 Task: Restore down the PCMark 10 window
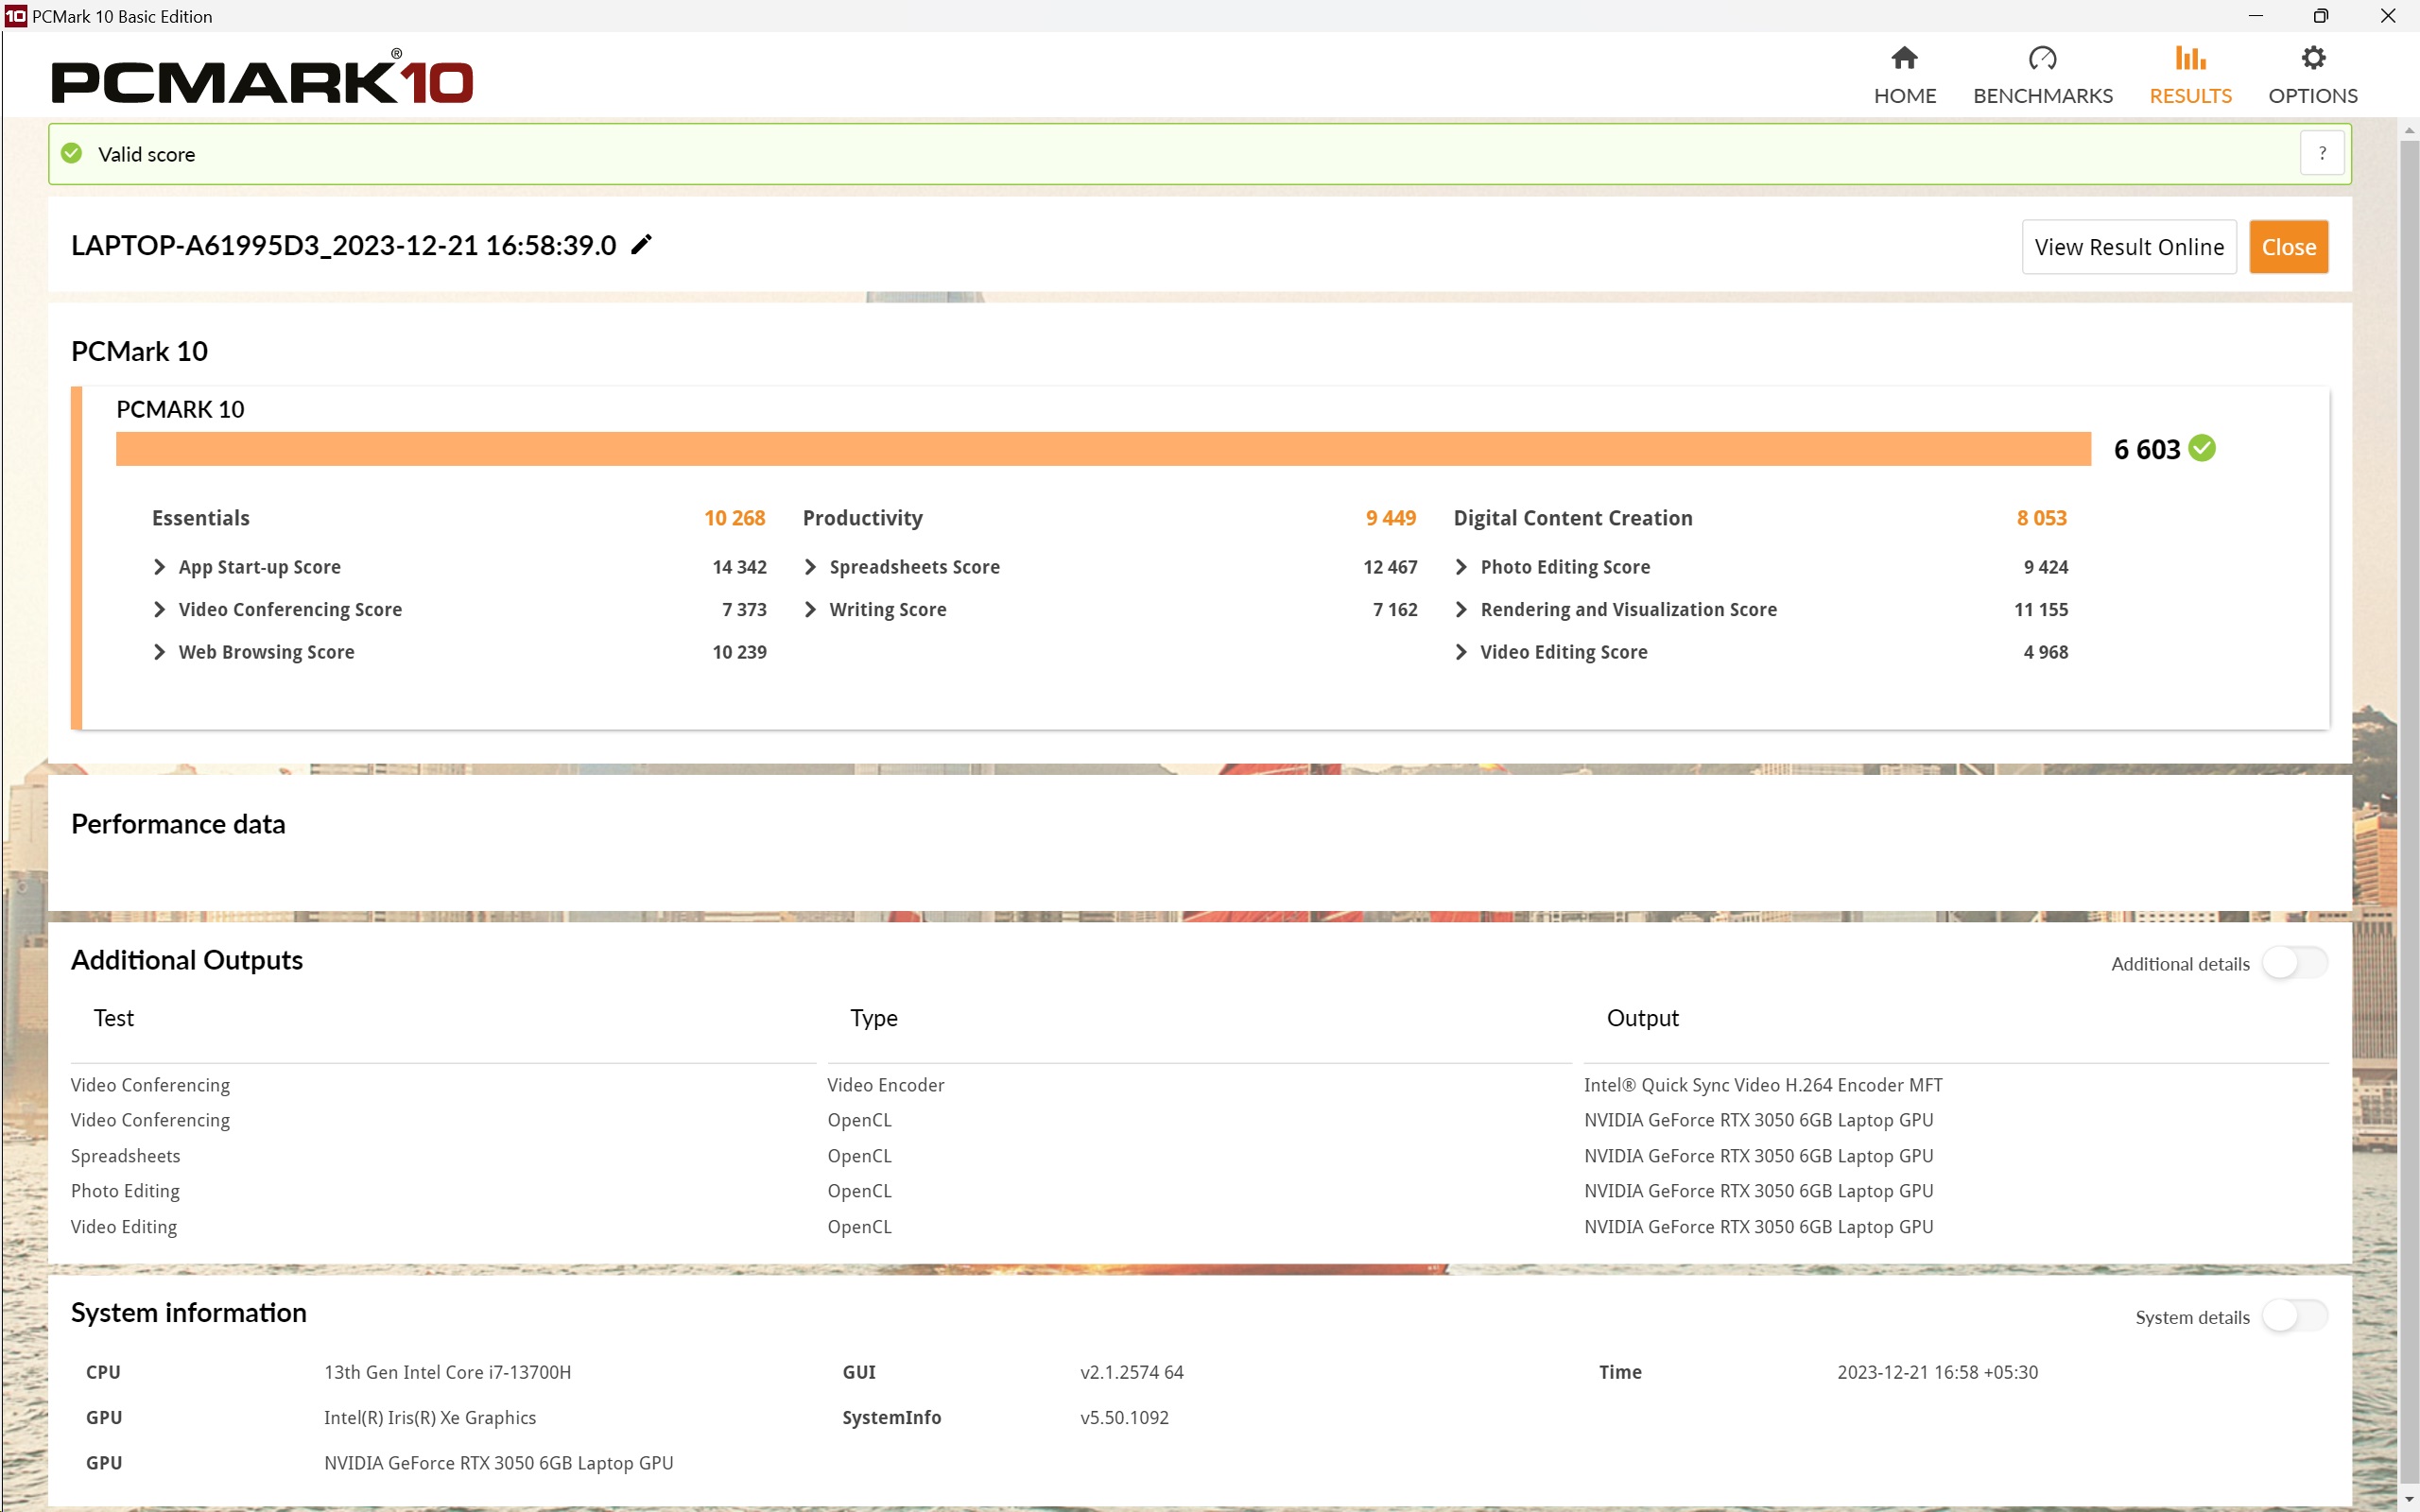2321,16
